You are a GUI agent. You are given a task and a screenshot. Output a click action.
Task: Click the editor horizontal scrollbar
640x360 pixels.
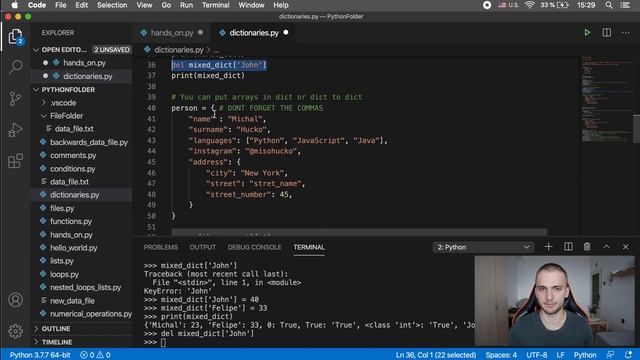click(x=359, y=232)
